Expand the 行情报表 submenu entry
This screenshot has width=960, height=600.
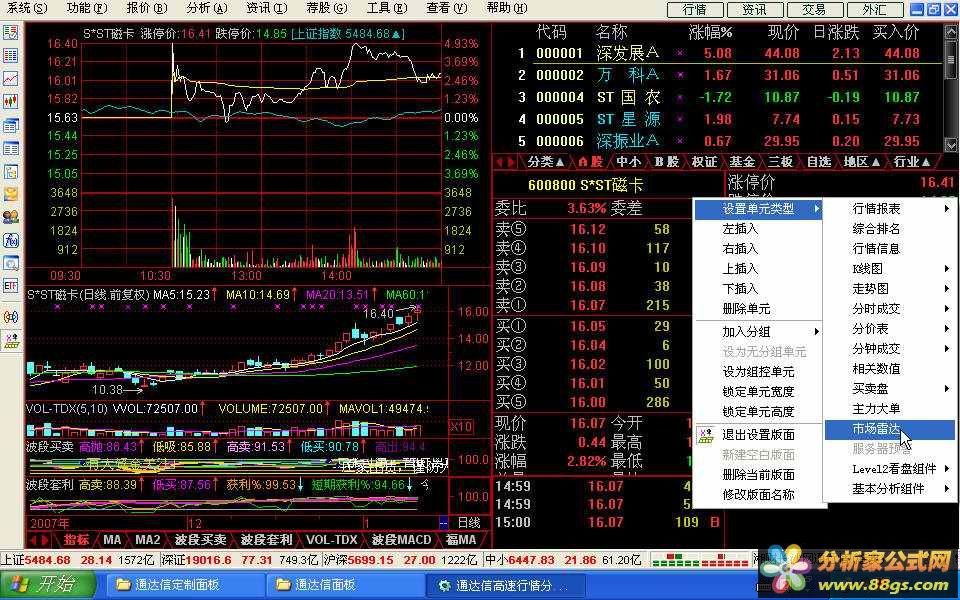(890, 209)
